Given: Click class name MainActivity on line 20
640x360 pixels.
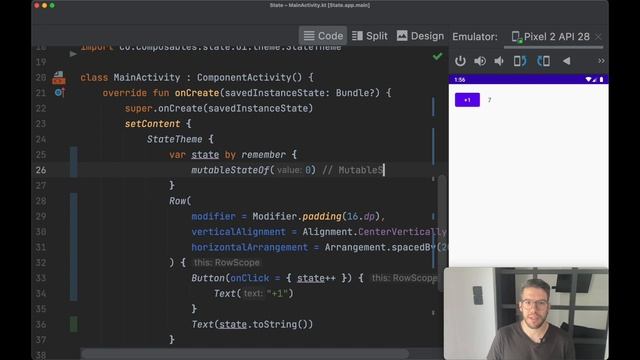Looking at the screenshot, I should 147,78.
